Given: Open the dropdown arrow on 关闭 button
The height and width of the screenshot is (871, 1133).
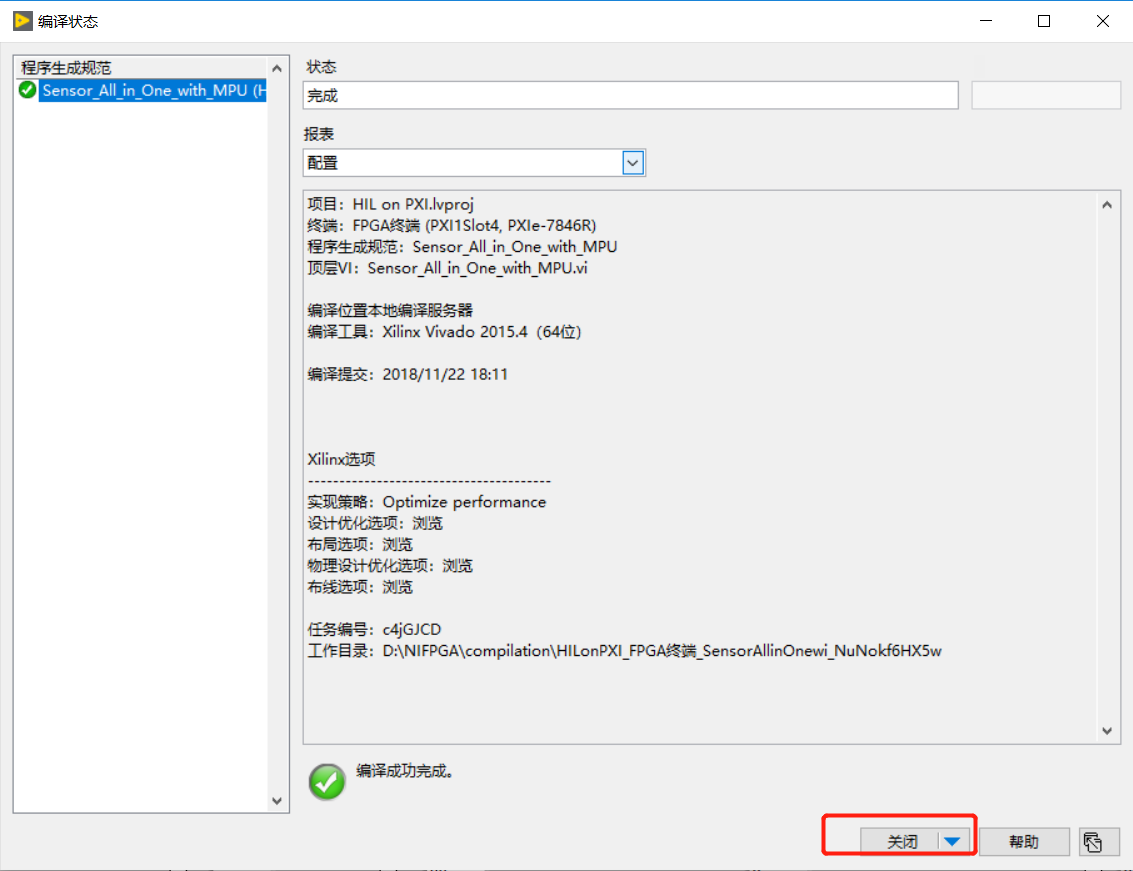Looking at the screenshot, I should click(952, 841).
